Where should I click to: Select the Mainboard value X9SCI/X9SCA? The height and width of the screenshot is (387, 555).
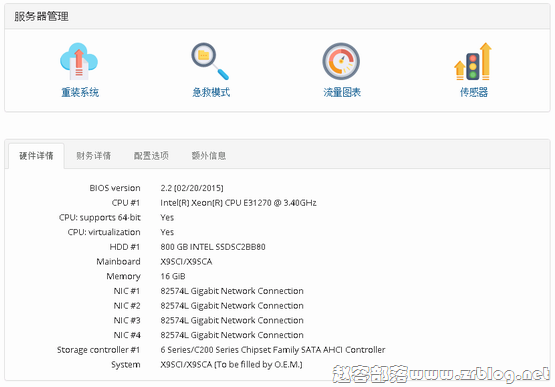point(186,262)
